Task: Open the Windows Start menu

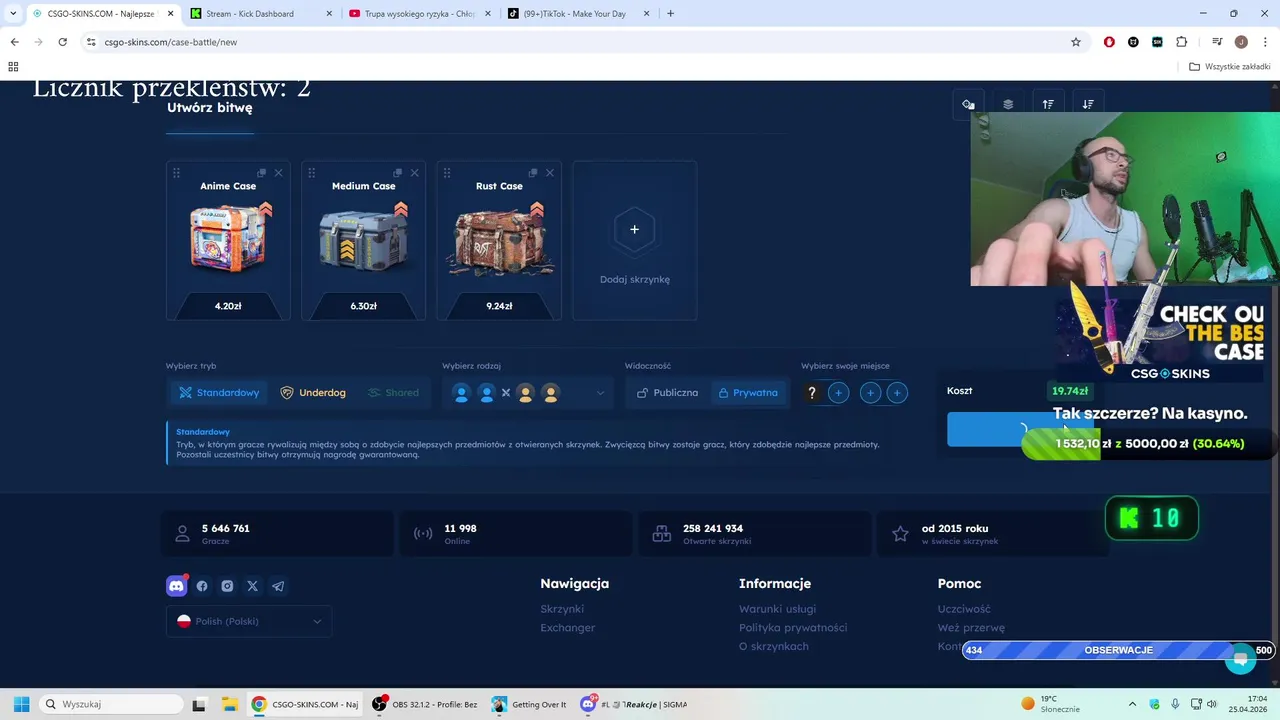Action: pos(21,704)
